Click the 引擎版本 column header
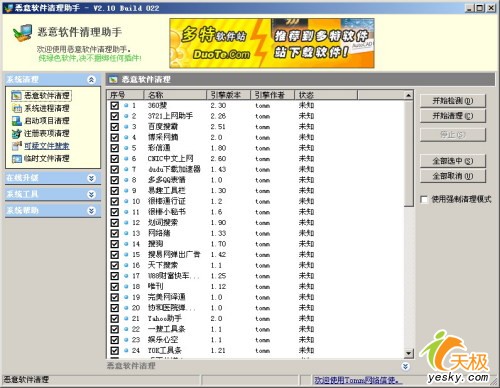This screenshot has height=388, width=500. click(x=228, y=95)
